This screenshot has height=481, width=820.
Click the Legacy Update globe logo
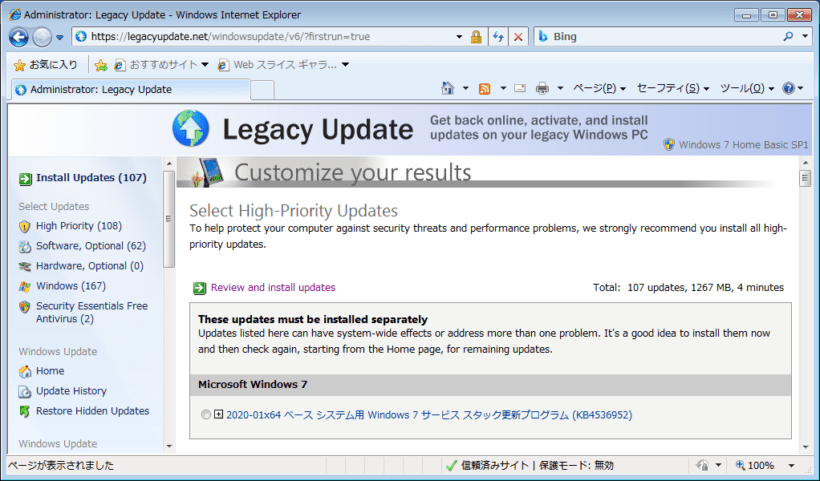(x=191, y=128)
